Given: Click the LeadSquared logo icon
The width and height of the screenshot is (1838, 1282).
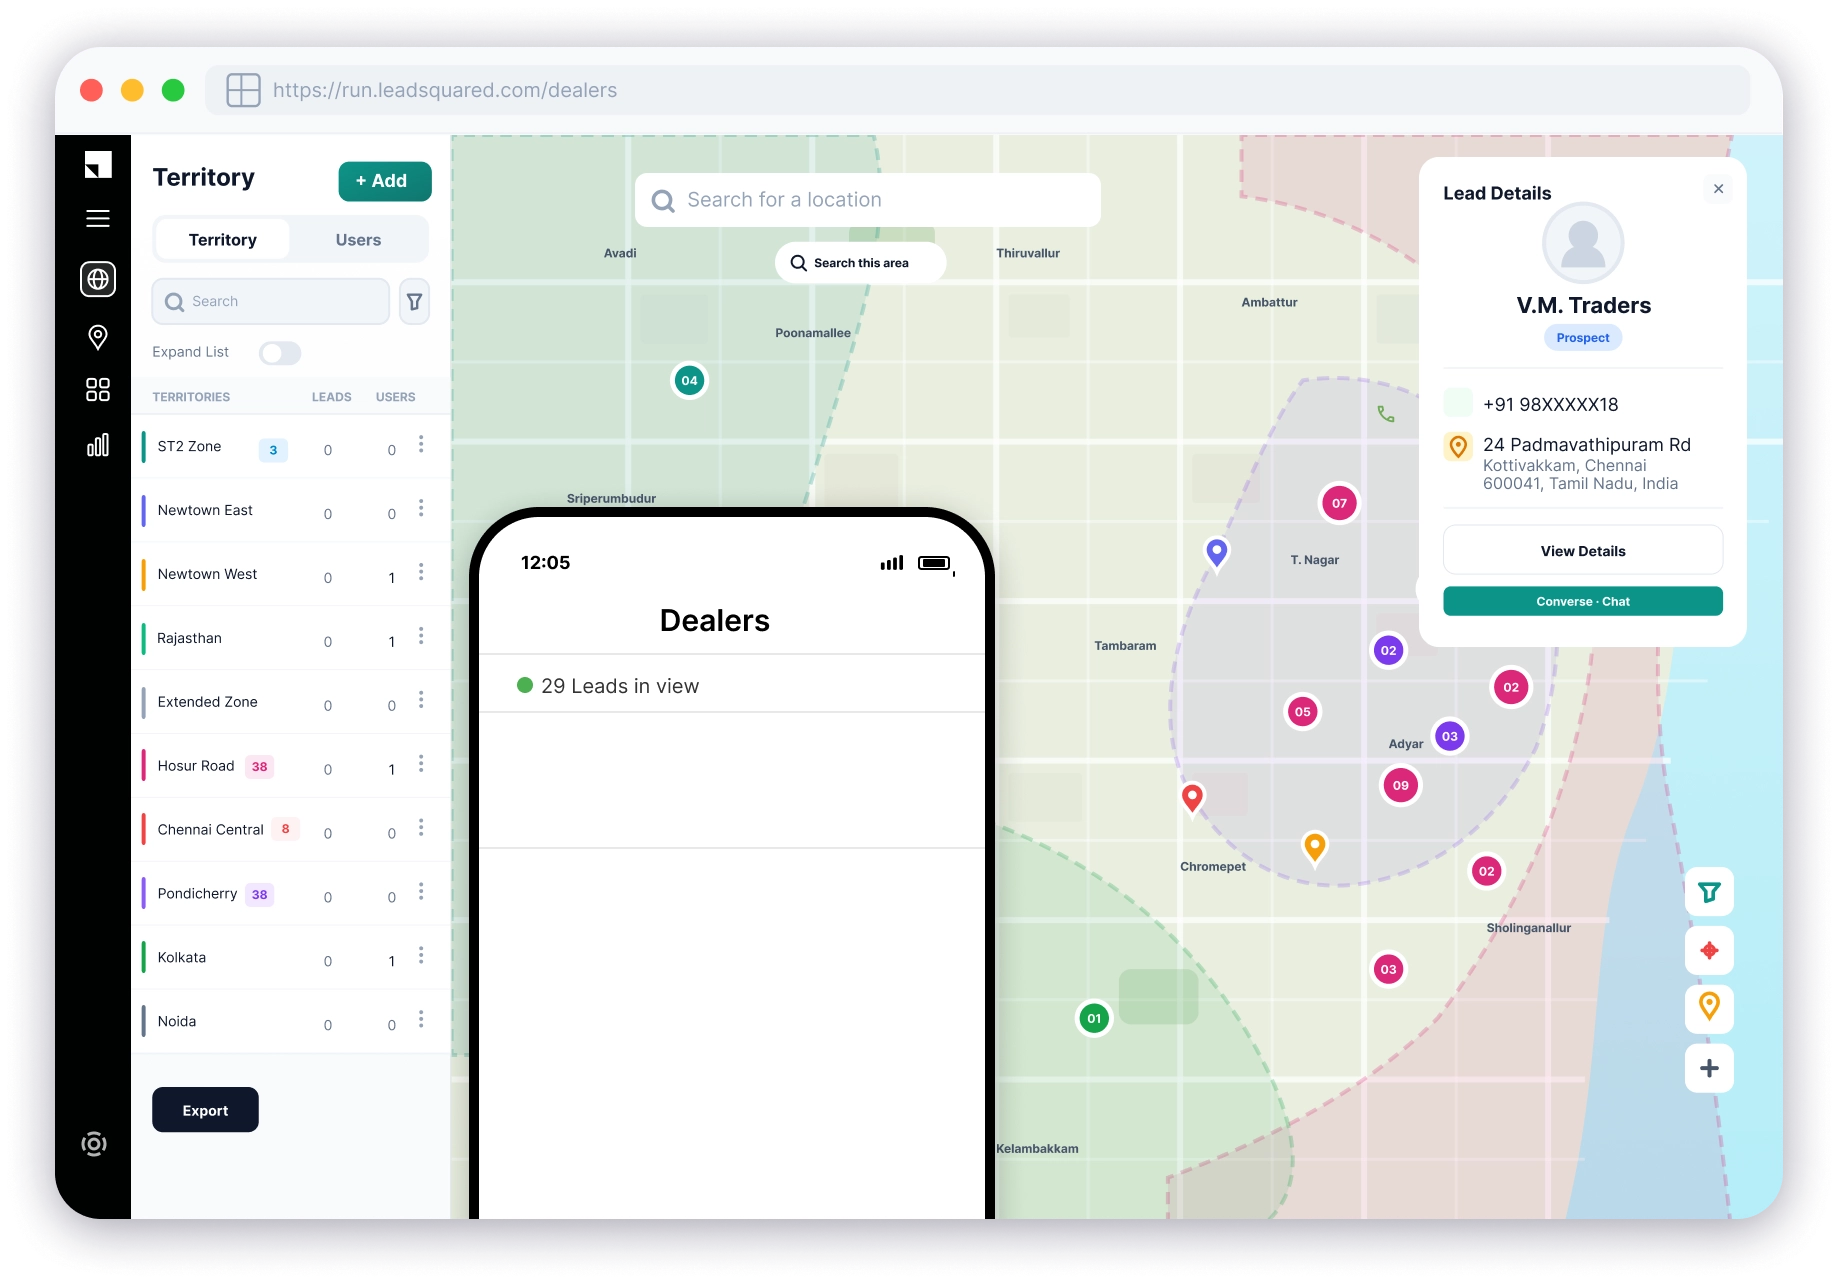Looking at the screenshot, I should click(x=98, y=165).
